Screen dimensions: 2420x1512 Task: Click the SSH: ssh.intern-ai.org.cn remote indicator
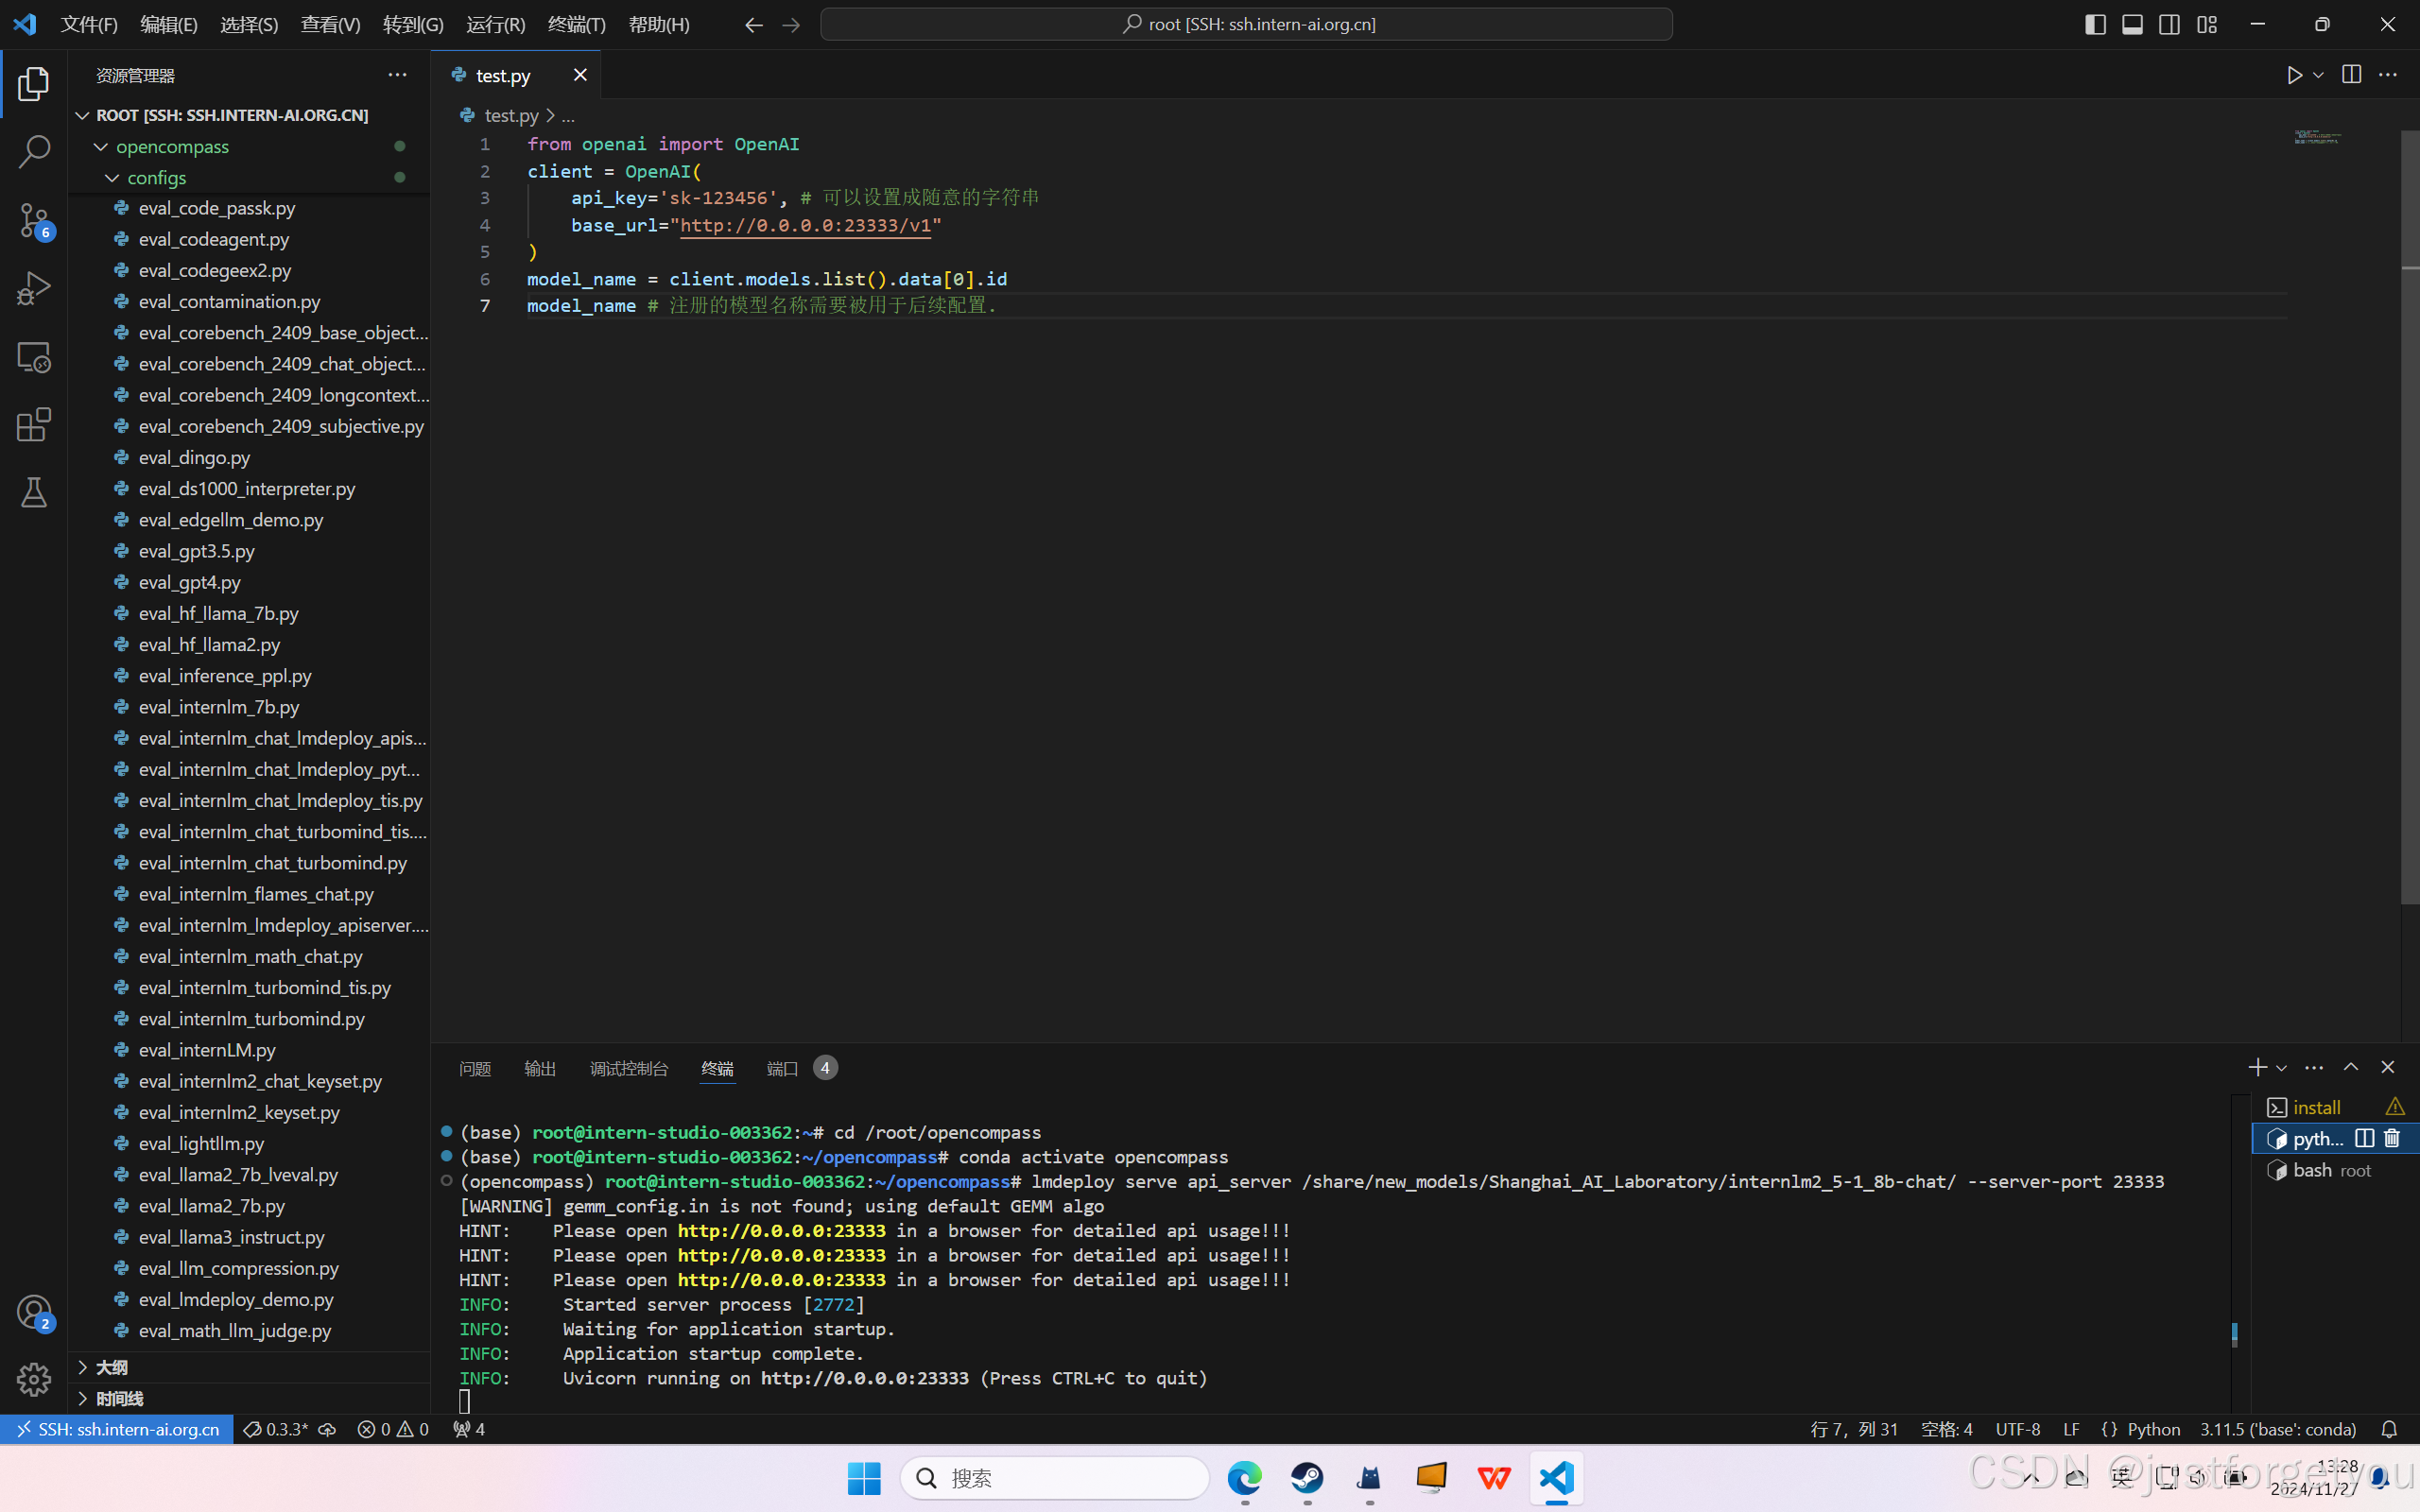tap(117, 1429)
